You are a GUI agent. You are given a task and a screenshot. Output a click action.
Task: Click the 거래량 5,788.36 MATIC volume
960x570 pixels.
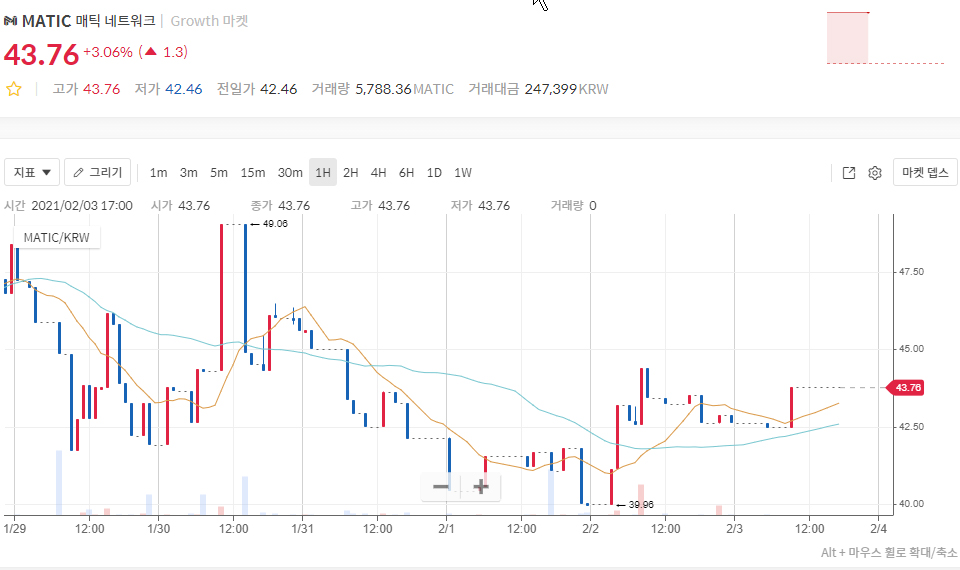point(383,89)
